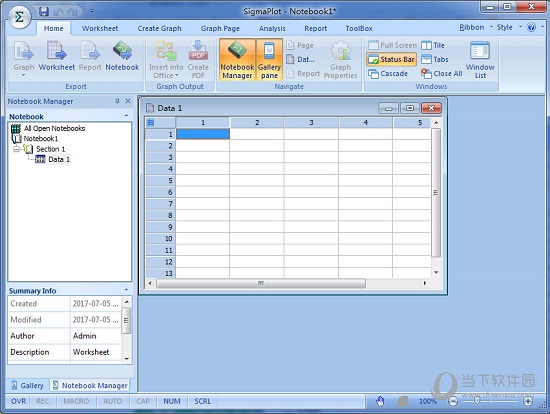Click the zoom slider handle

coord(477,401)
